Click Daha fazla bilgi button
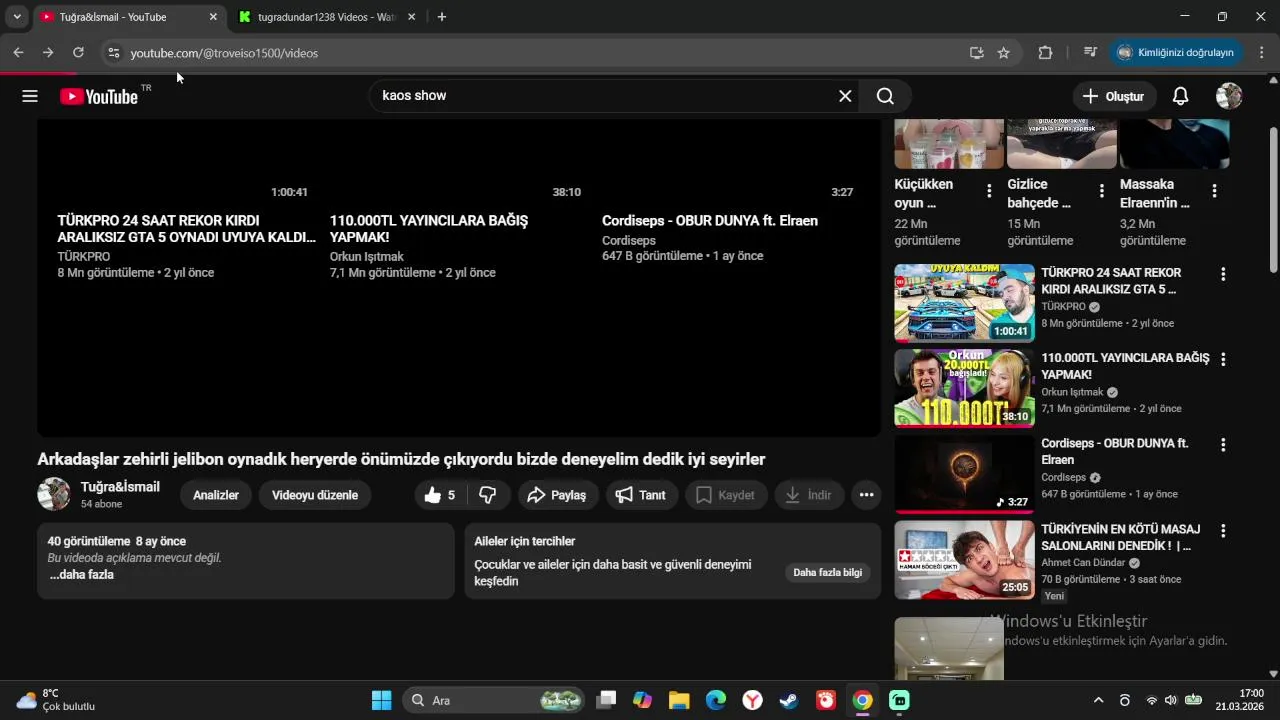Screen dimensions: 1280x720 coord(827,573)
